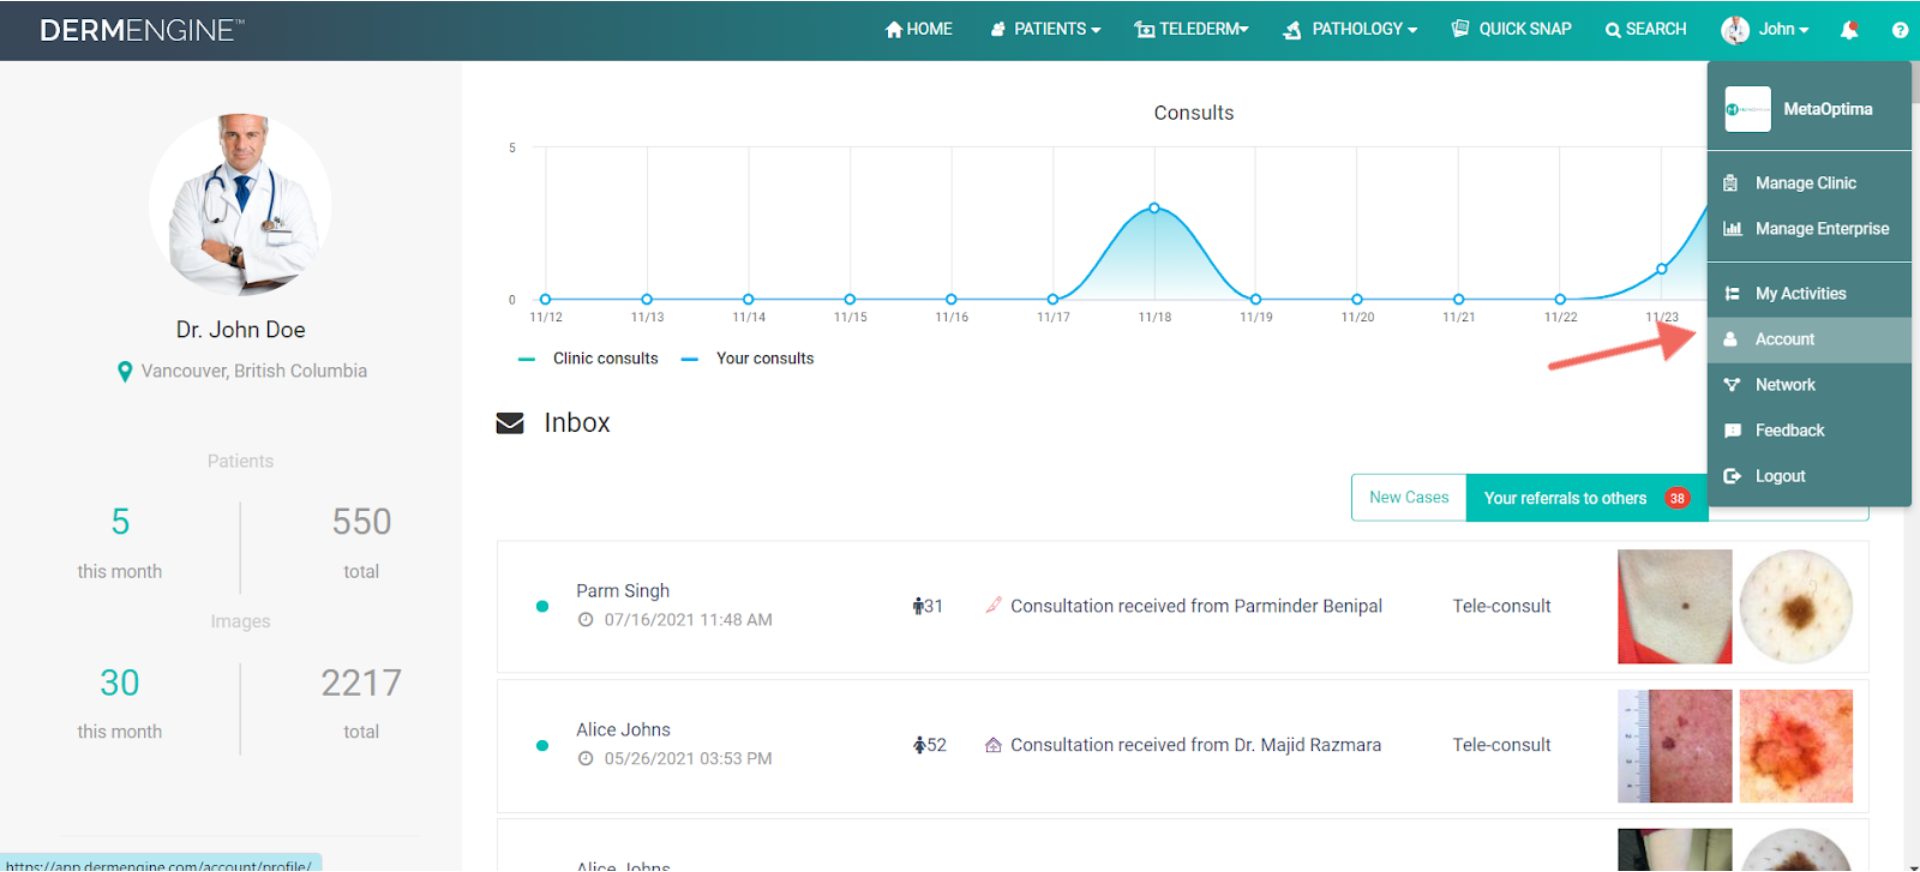1920x872 pixels.
Task: Open Alice Johns orange dermoscopy image
Action: [x=1796, y=746]
